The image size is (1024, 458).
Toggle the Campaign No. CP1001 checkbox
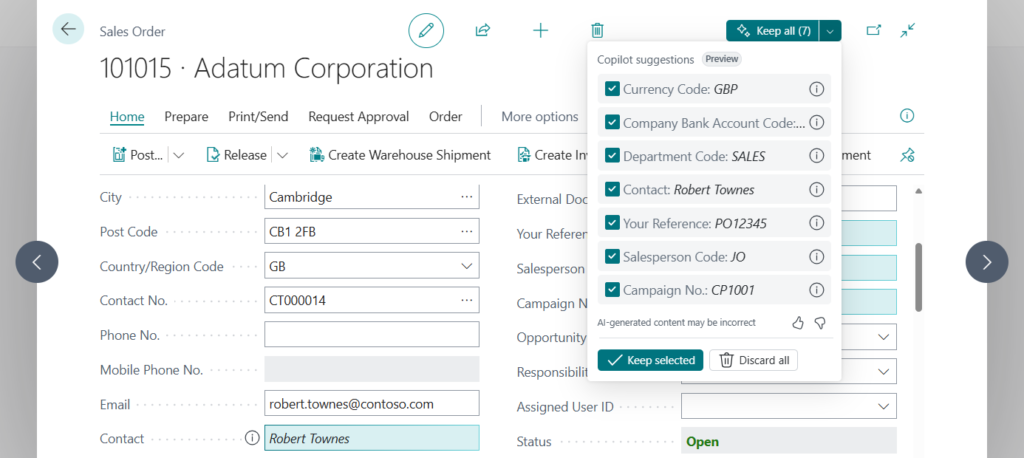tap(612, 290)
